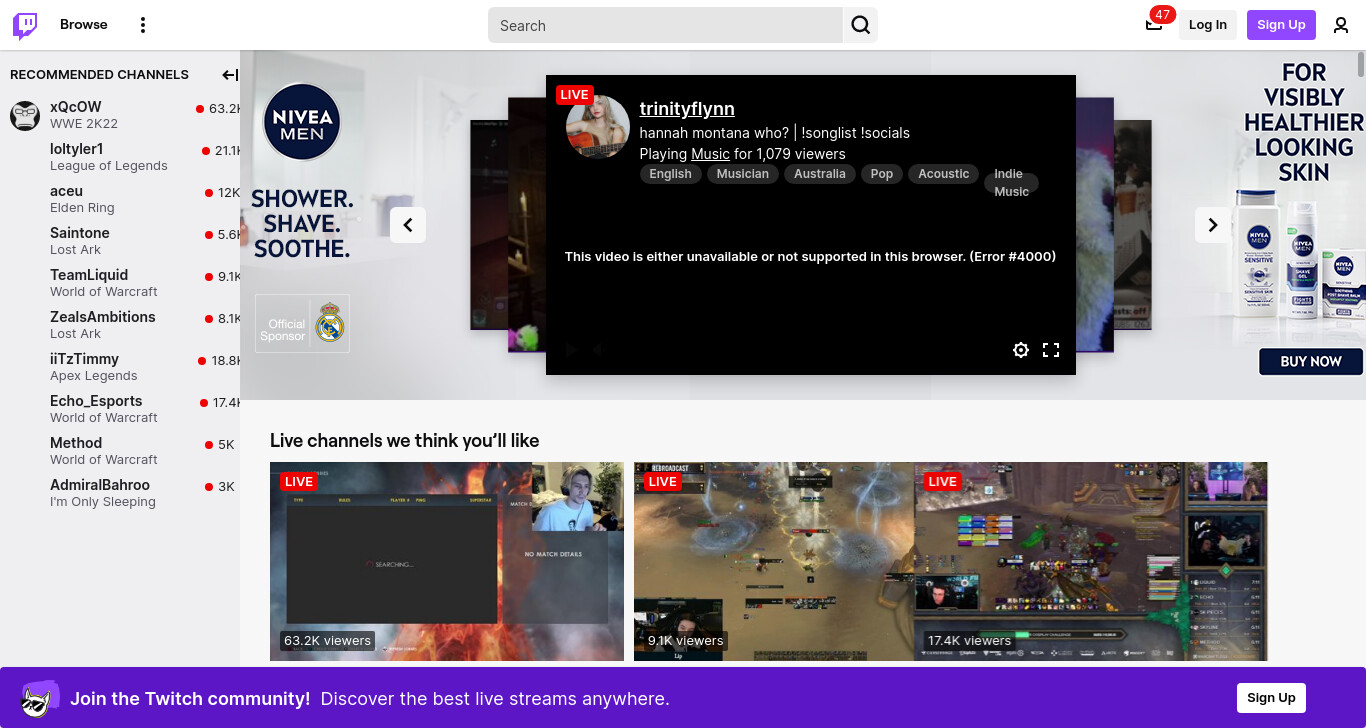
Task: Click the search magnifier button
Action: tap(860, 25)
